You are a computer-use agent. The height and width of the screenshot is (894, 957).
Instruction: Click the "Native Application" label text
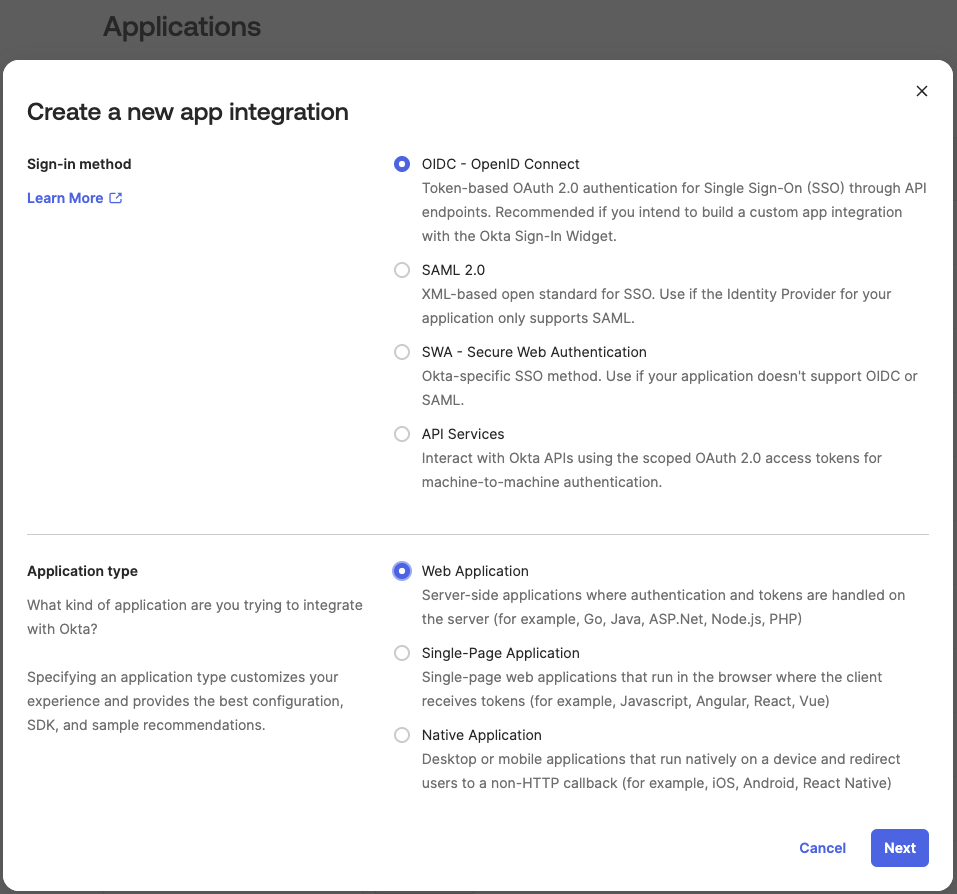tap(481, 735)
